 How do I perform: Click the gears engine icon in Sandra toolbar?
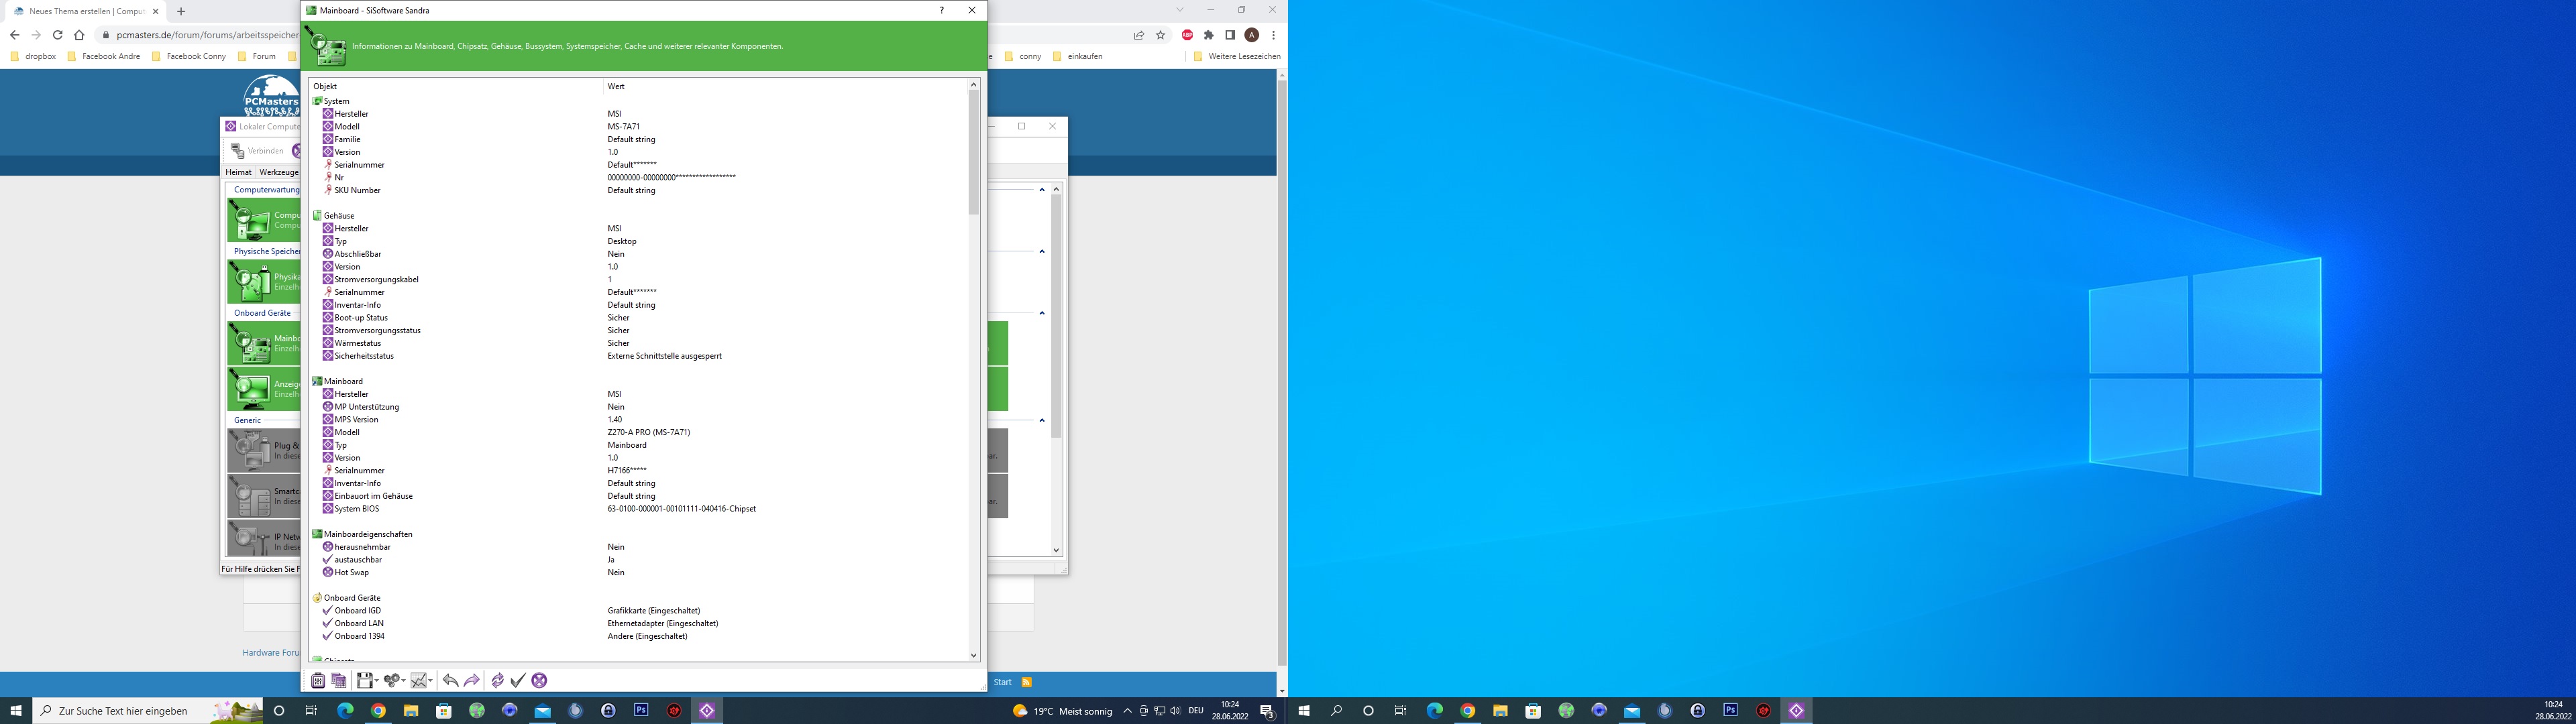392,680
